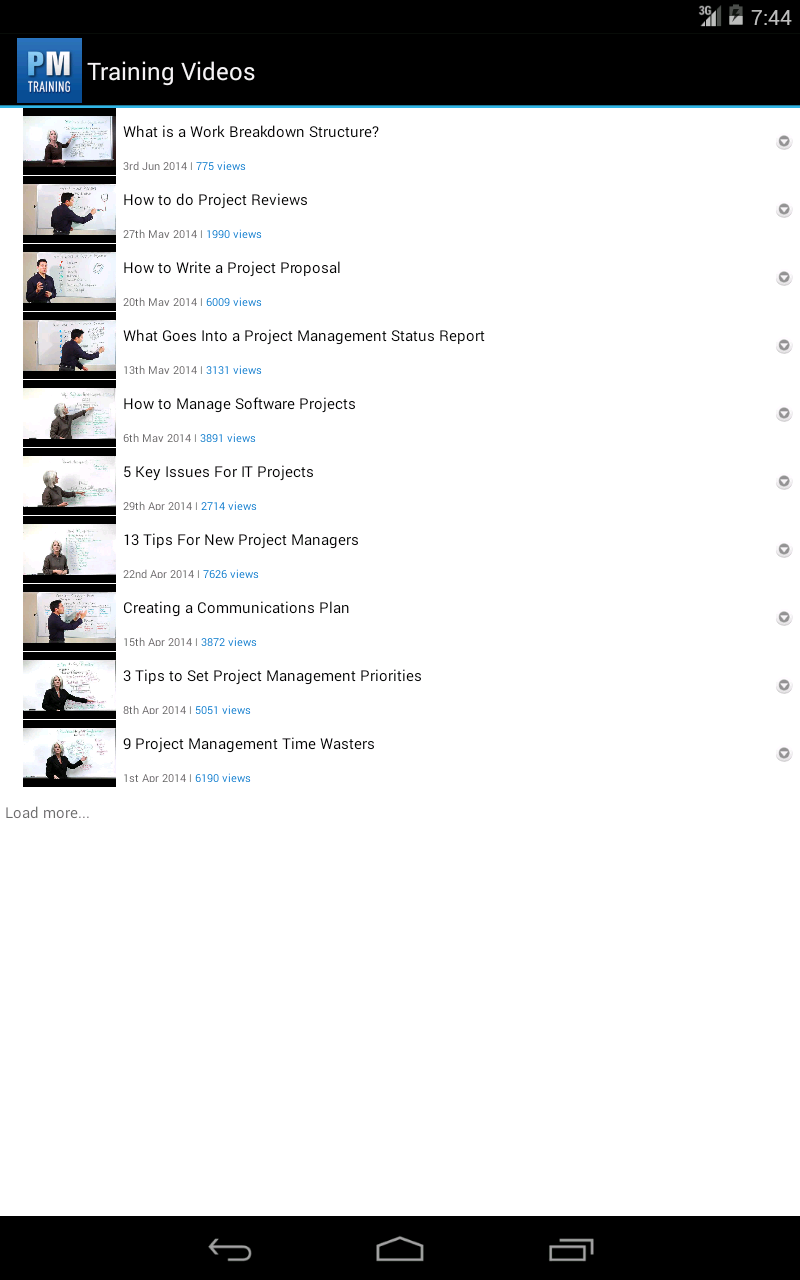The image size is (800, 1280).
Task: Tap the battery icon in status bar
Action: coord(736,16)
